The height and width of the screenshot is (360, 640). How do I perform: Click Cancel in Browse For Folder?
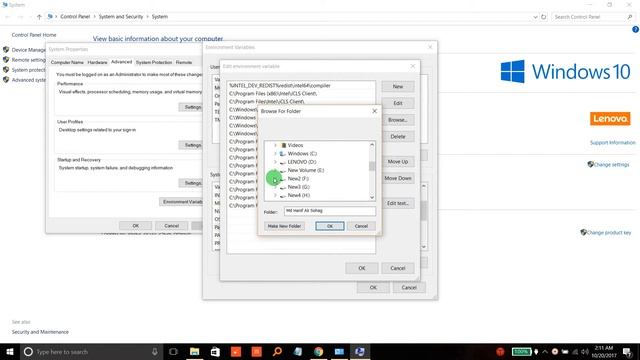(361, 226)
